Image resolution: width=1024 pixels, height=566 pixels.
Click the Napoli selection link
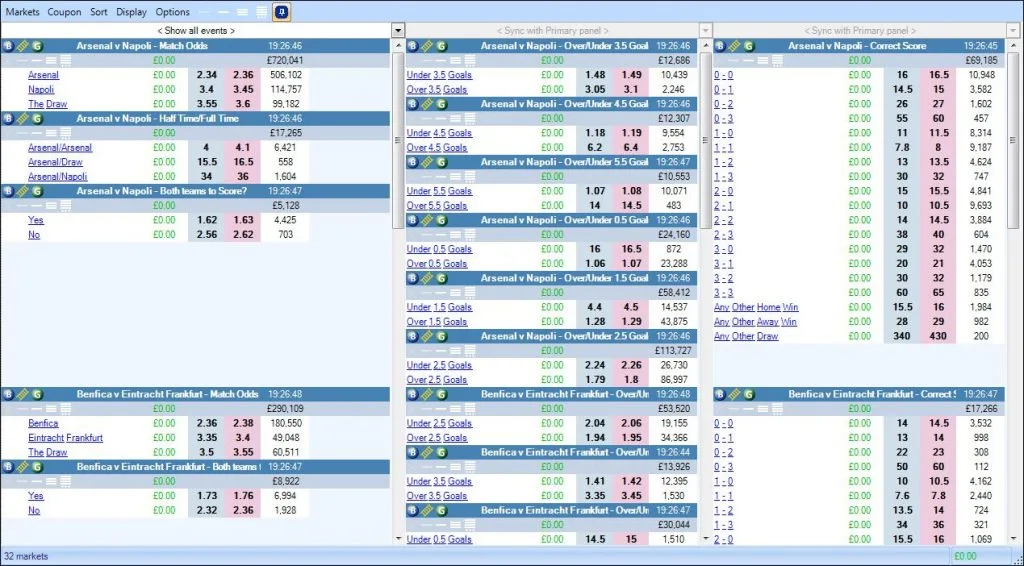pos(40,89)
